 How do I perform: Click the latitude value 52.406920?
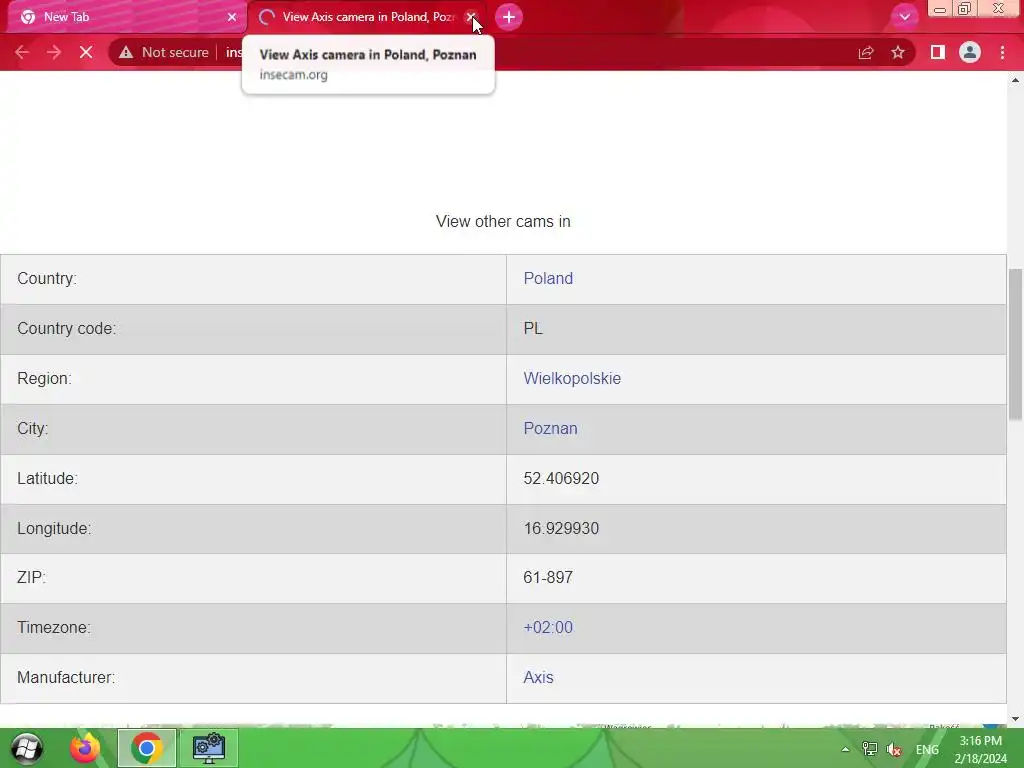pyautogui.click(x=561, y=478)
